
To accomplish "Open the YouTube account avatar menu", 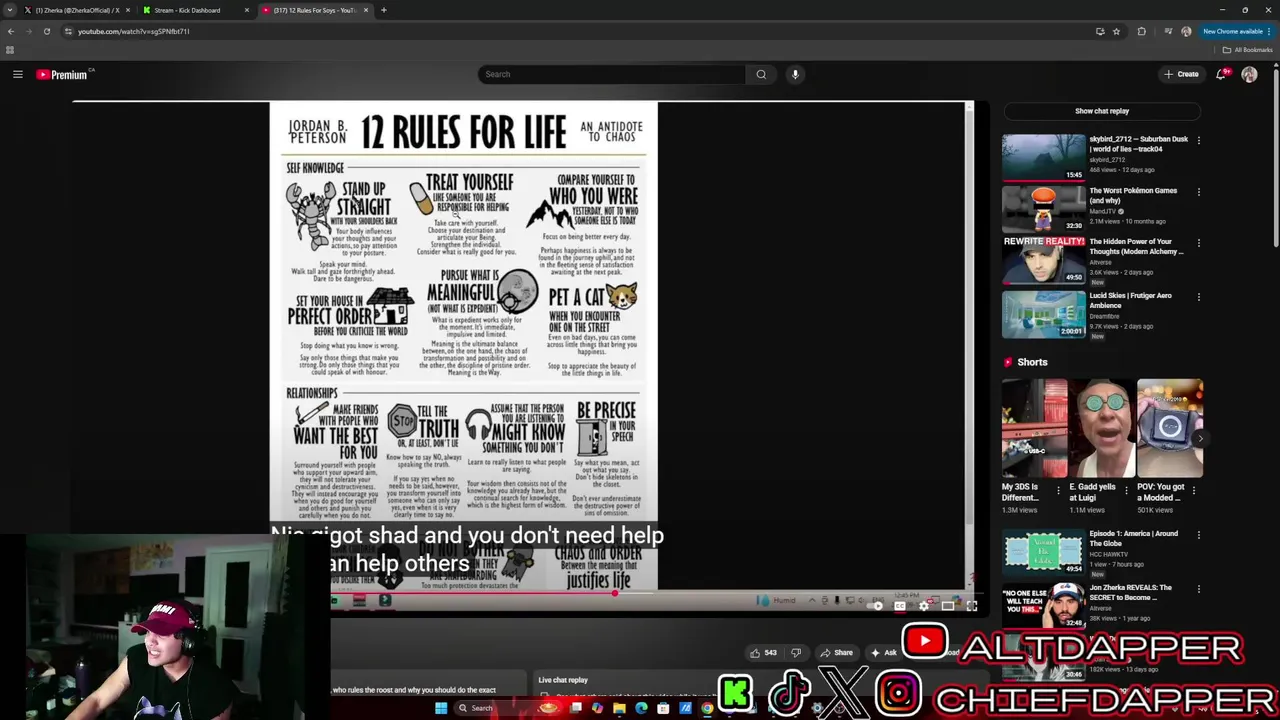I will [x=1249, y=74].
